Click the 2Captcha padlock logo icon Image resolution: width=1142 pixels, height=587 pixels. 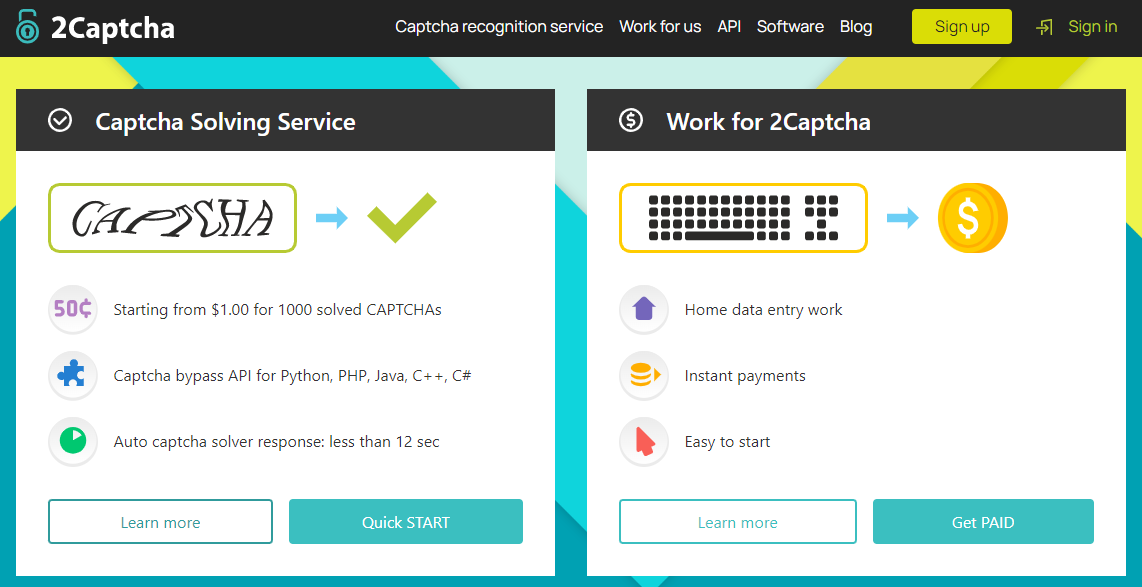[27, 27]
